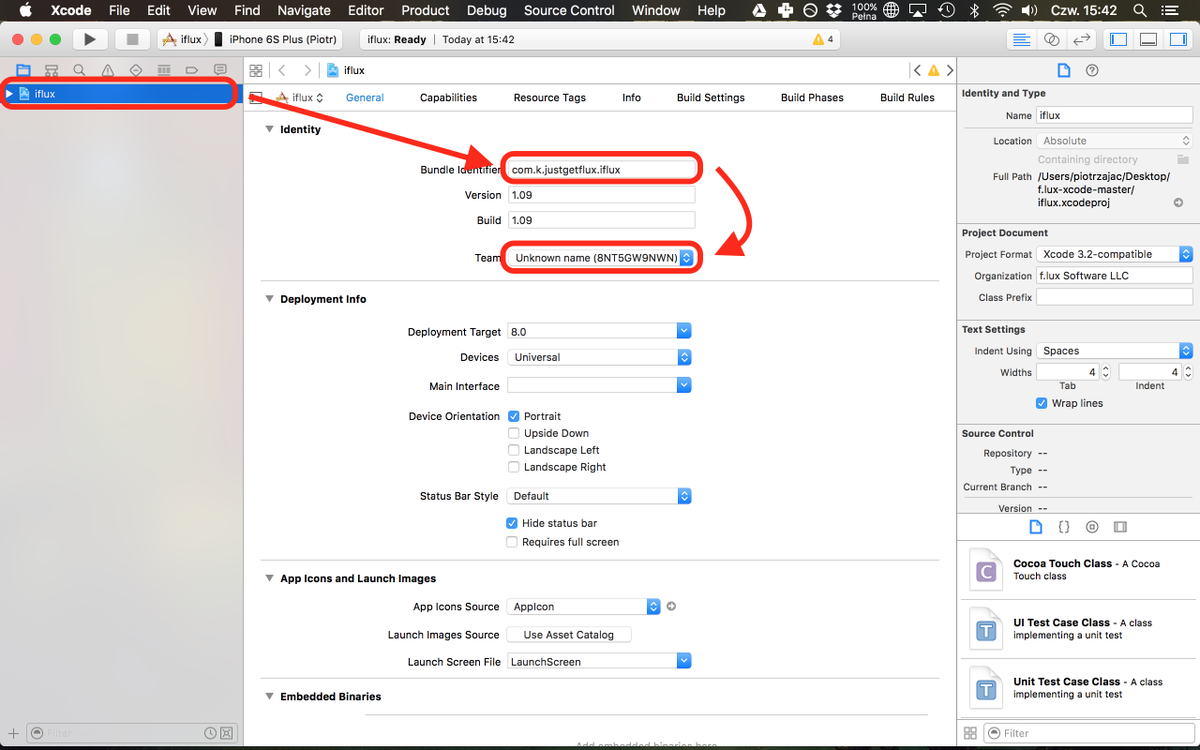The height and width of the screenshot is (750, 1200).
Task: Toggle Wrap lines checkbox
Action: [x=1042, y=403]
